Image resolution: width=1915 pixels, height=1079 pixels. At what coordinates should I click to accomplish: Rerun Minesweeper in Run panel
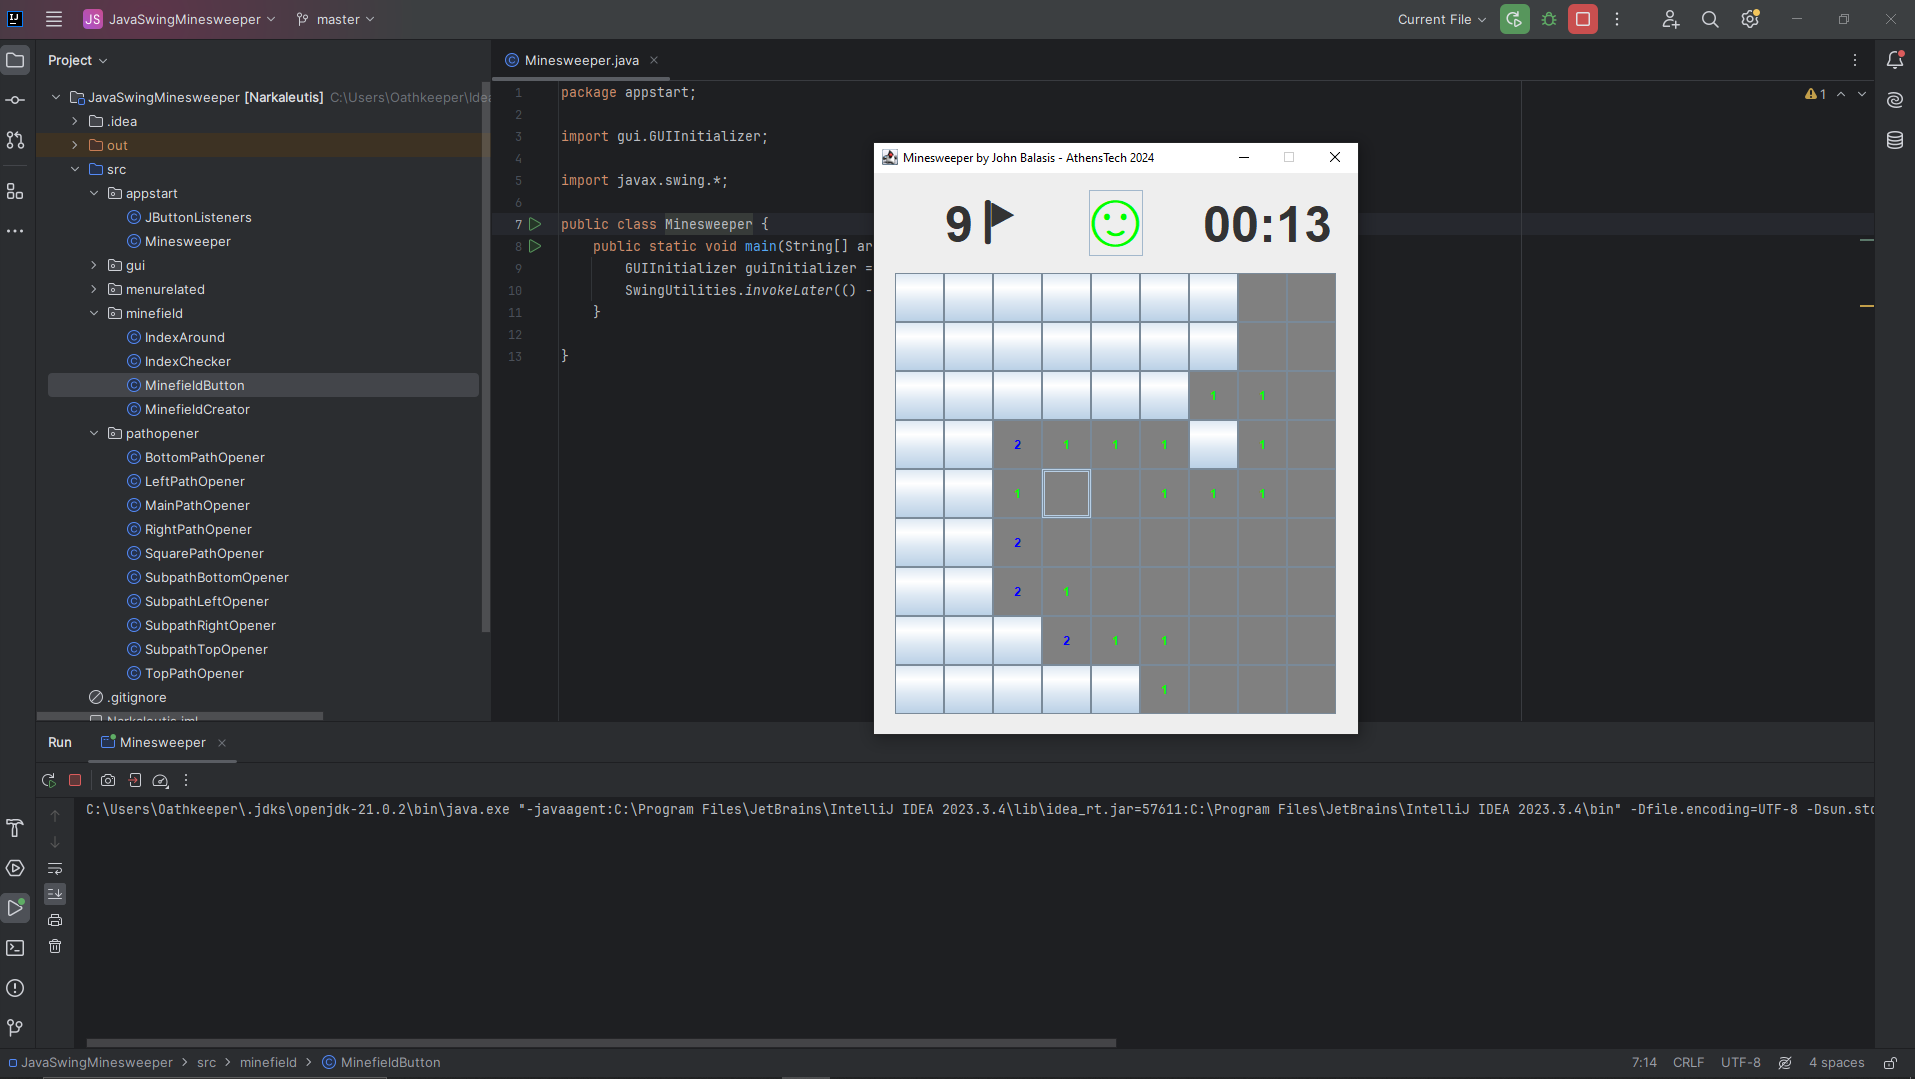[48, 780]
